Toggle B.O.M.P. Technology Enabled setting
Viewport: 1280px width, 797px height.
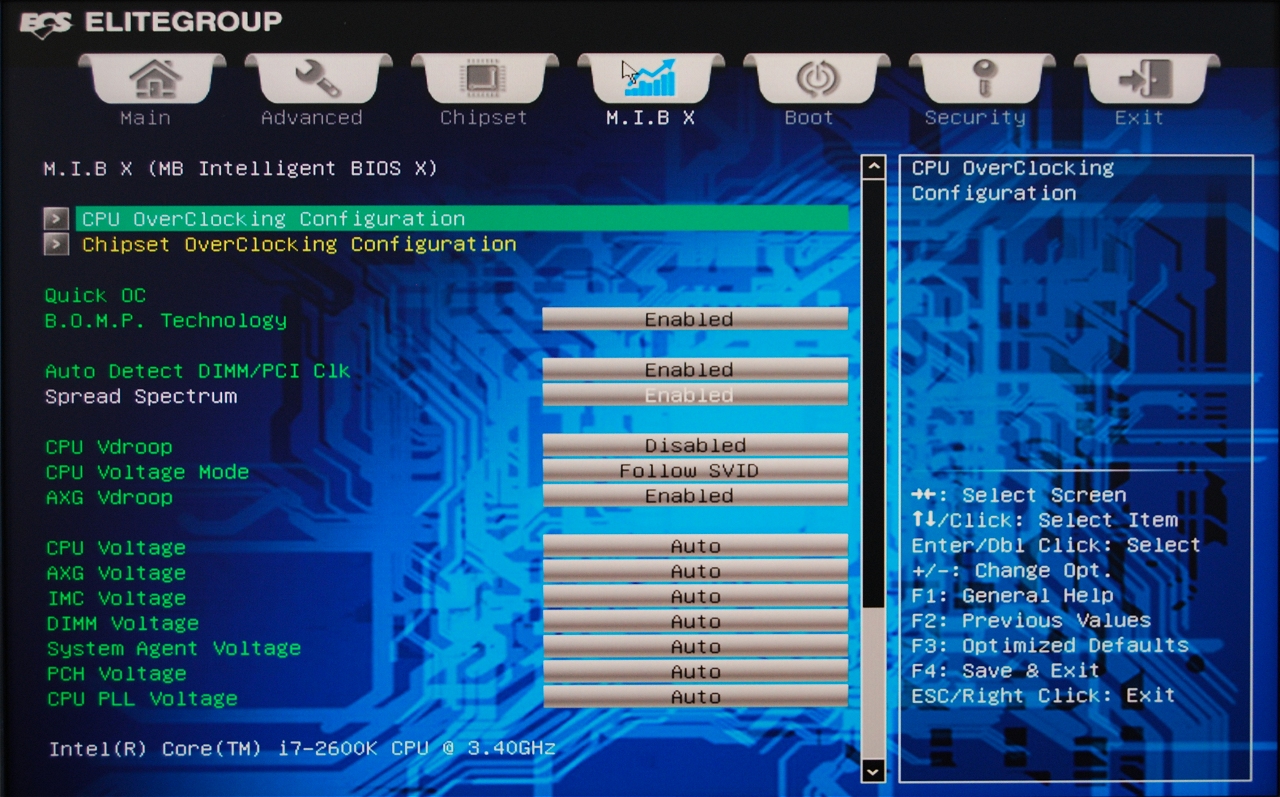pyautogui.click(x=694, y=319)
